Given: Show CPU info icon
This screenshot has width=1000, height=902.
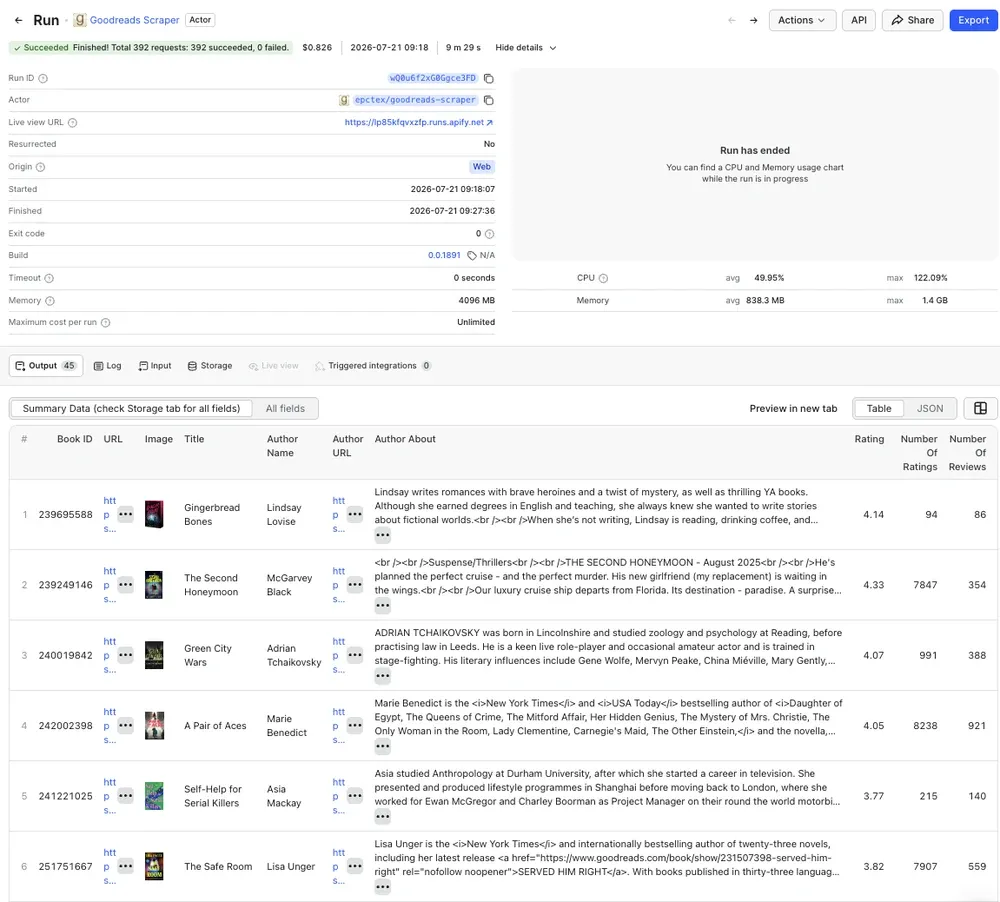Looking at the screenshot, I should click(603, 278).
